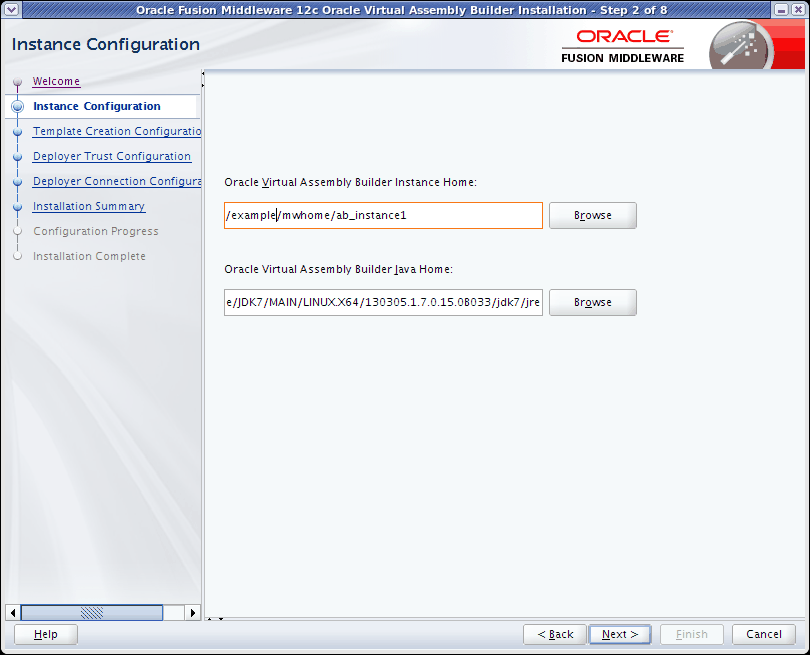The width and height of the screenshot is (810, 655).
Task: Click the Instance Home field label
Action: point(350,182)
